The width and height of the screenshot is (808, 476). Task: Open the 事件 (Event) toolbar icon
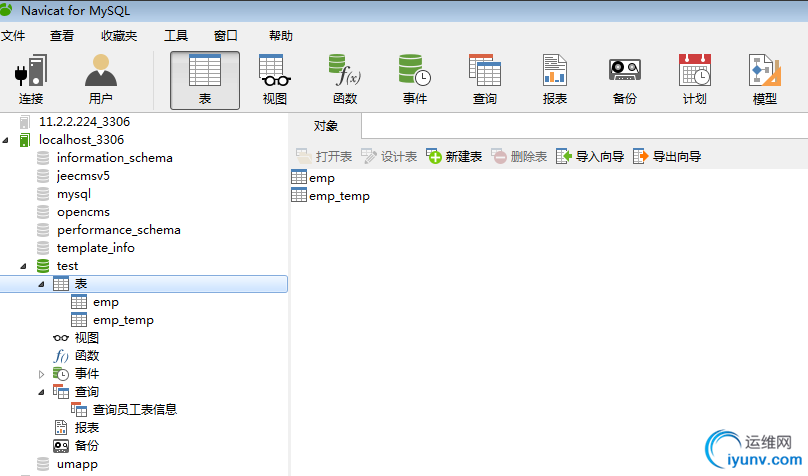(415, 80)
